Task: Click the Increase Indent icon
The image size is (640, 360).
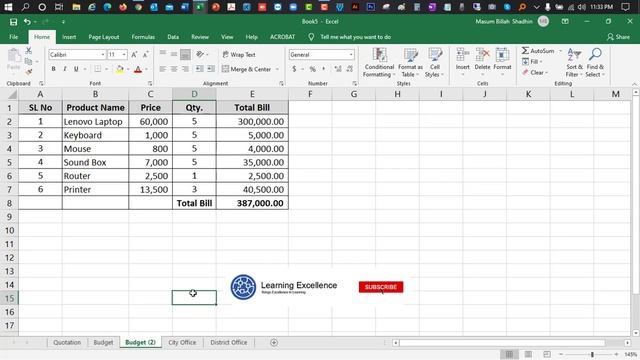Action: [x=211, y=69]
